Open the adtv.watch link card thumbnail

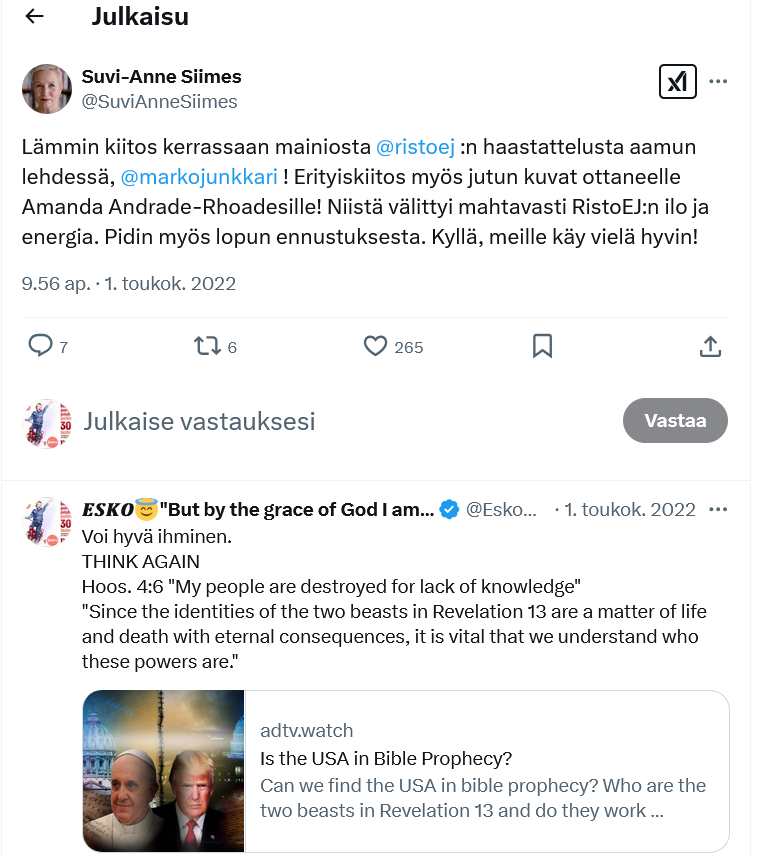coord(164,770)
